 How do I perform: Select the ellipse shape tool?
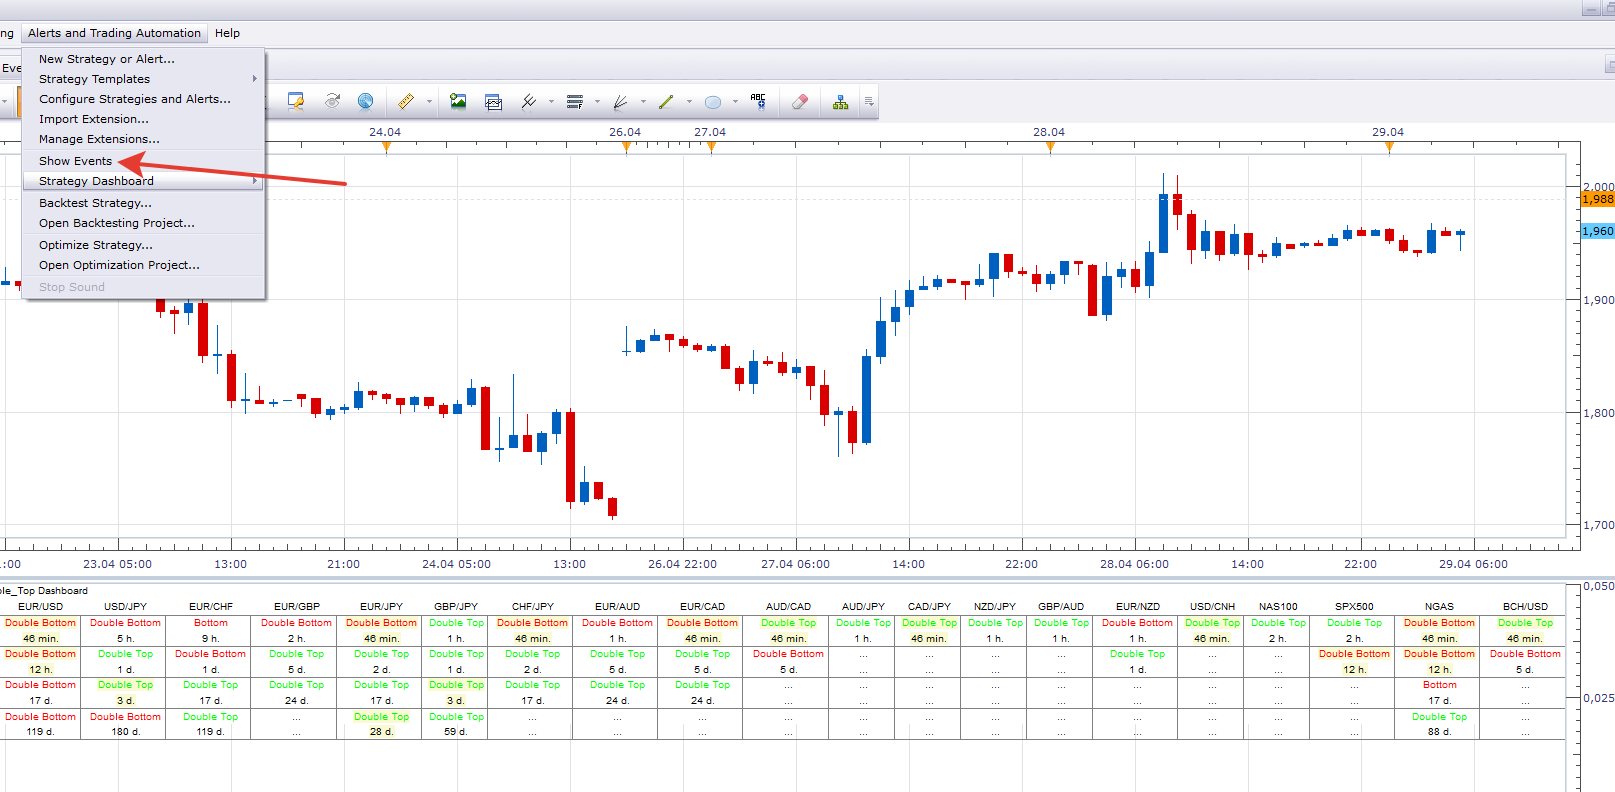(713, 101)
